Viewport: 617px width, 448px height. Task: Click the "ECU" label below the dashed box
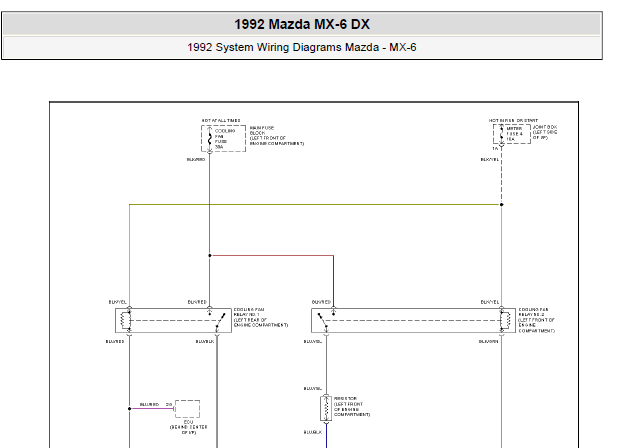tap(188, 422)
